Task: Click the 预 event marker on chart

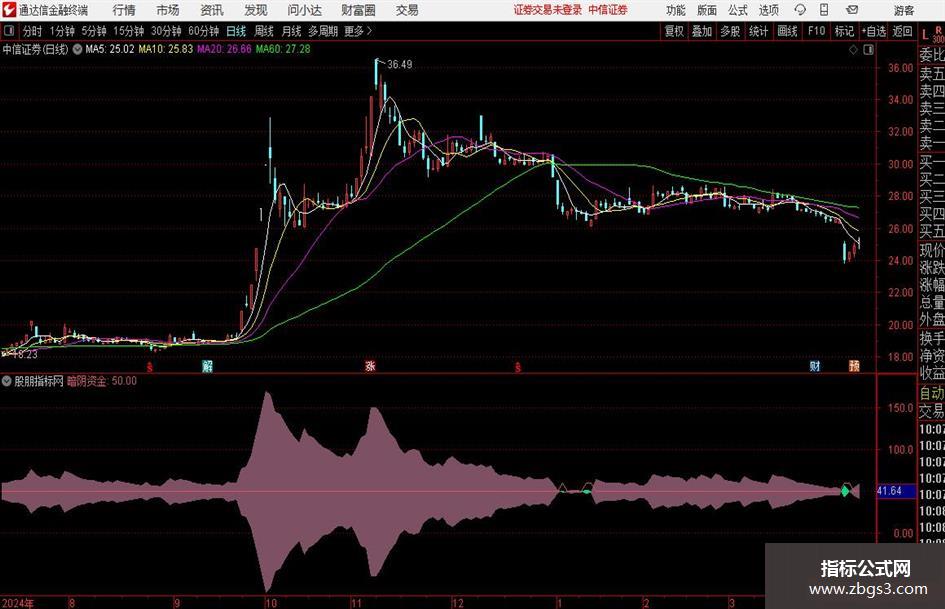Action: click(x=854, y=366)
